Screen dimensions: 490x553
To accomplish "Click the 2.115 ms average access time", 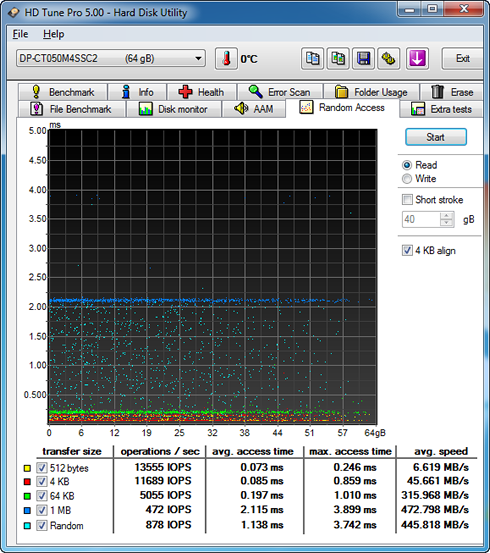I will pos(262,510).
